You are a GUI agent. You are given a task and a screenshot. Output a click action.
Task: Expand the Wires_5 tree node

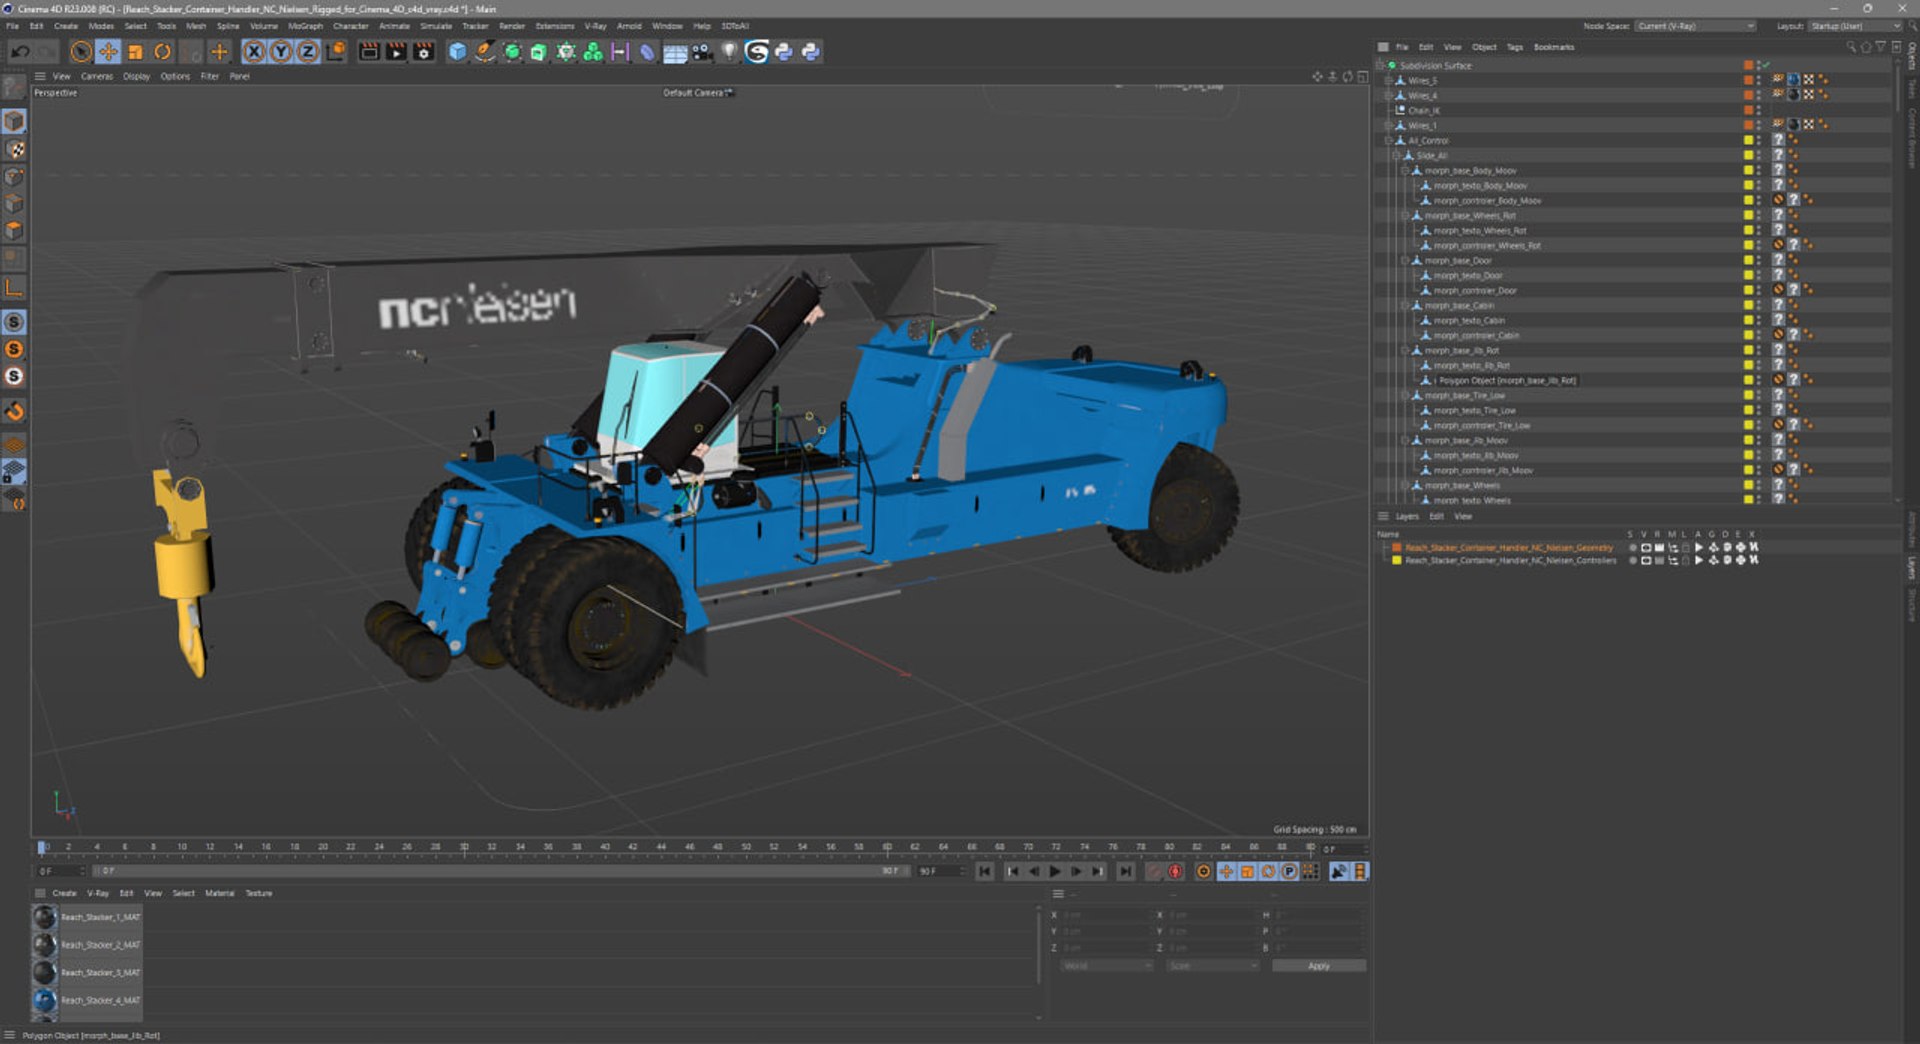[x=1388, y=81]
